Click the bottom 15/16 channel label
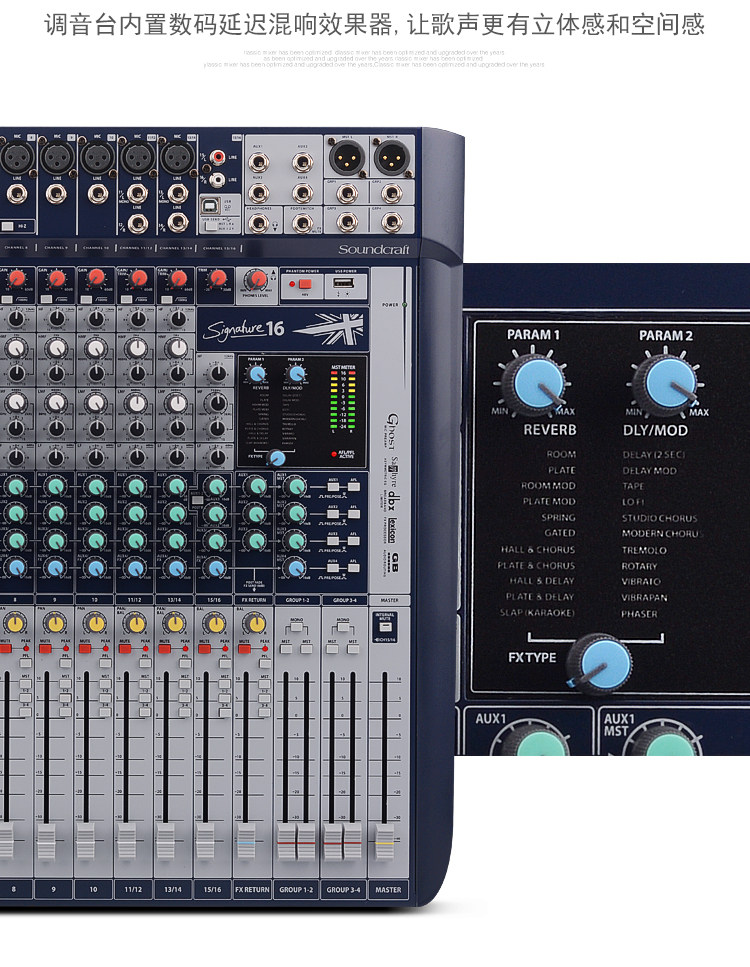The height and width of the screenshot is (967, 750). 212,890
